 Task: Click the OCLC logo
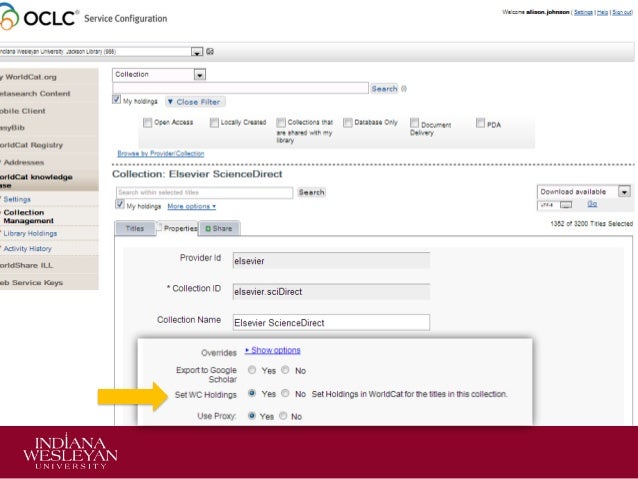[38, 17]
